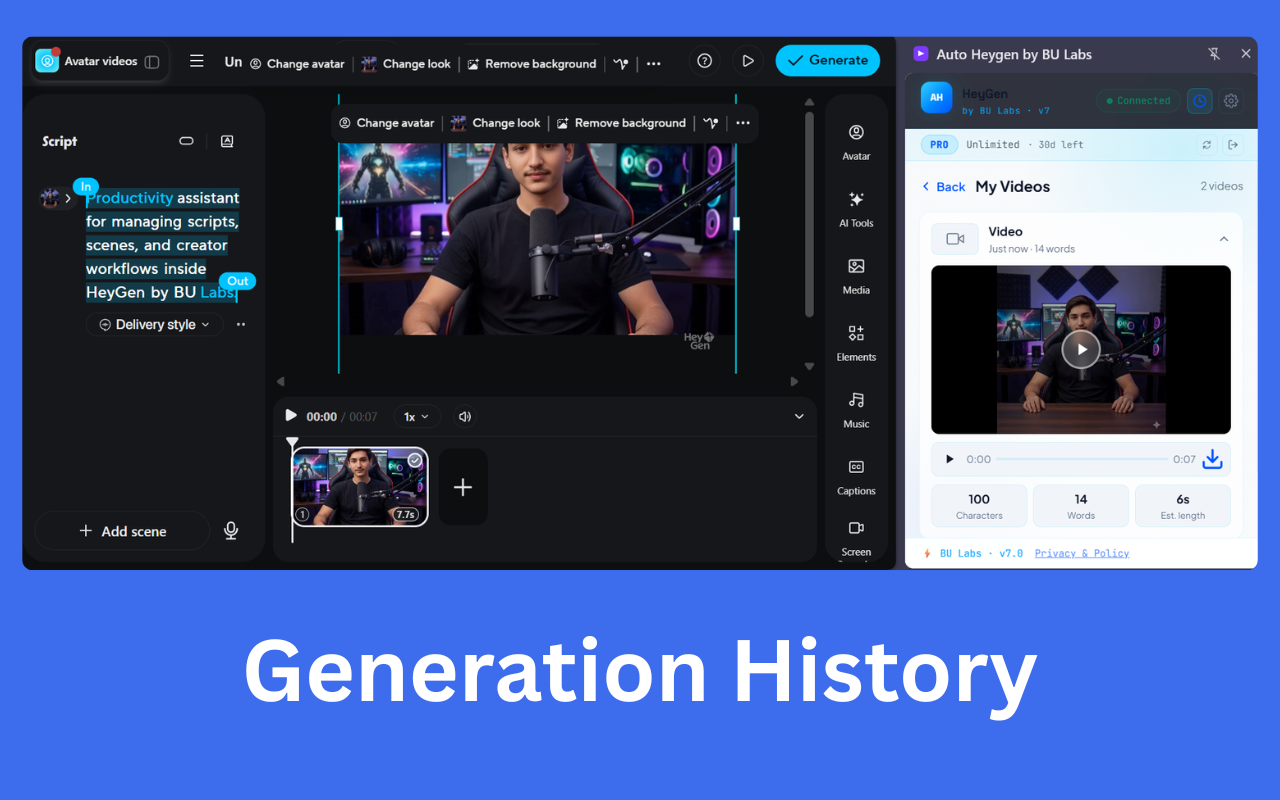Unpin the Auto Heygen panel
This screenshot has height=800, width=1280.
pyautogui.click(x=1214, y=54)
